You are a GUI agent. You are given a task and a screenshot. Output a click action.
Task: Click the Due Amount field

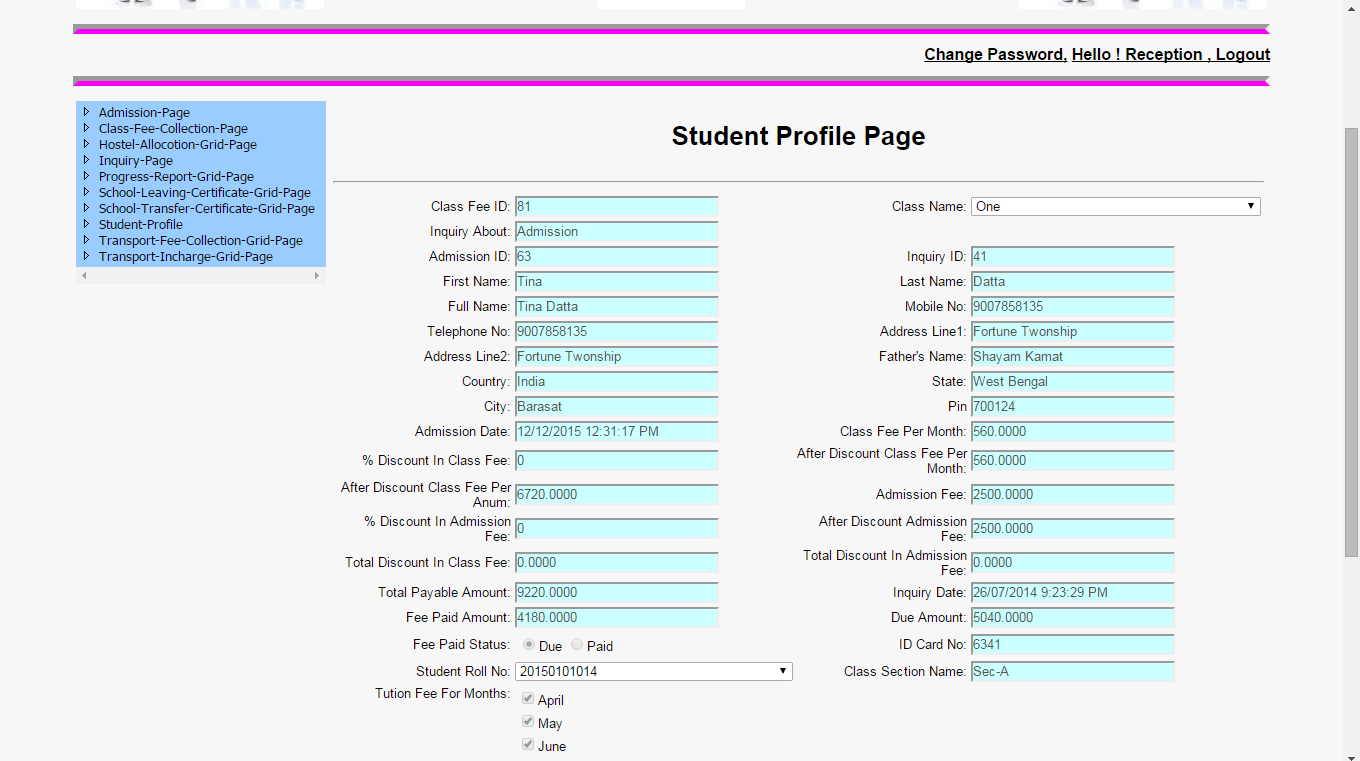[1073, 618]
